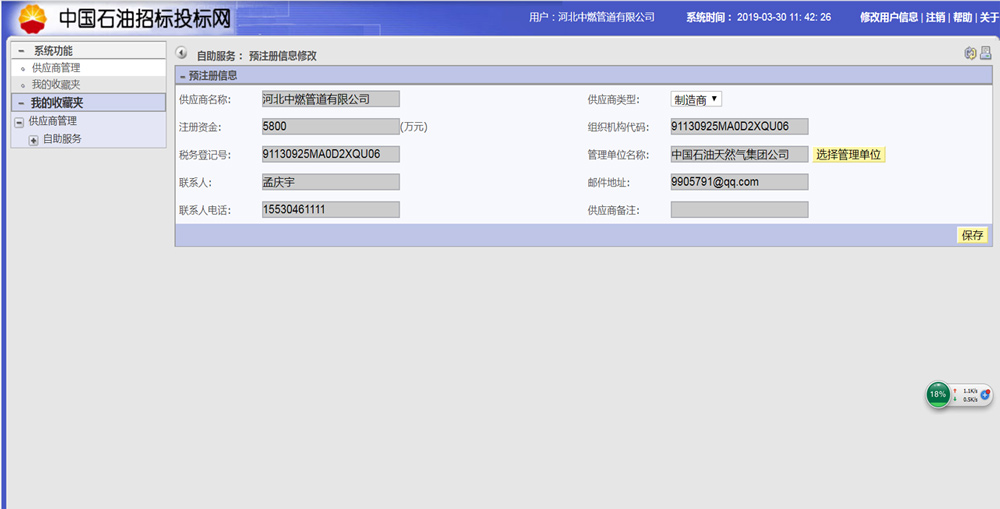Click the green 18% memory ball widget
Viewport: 1000px width, 509px height.
point(938,395)
